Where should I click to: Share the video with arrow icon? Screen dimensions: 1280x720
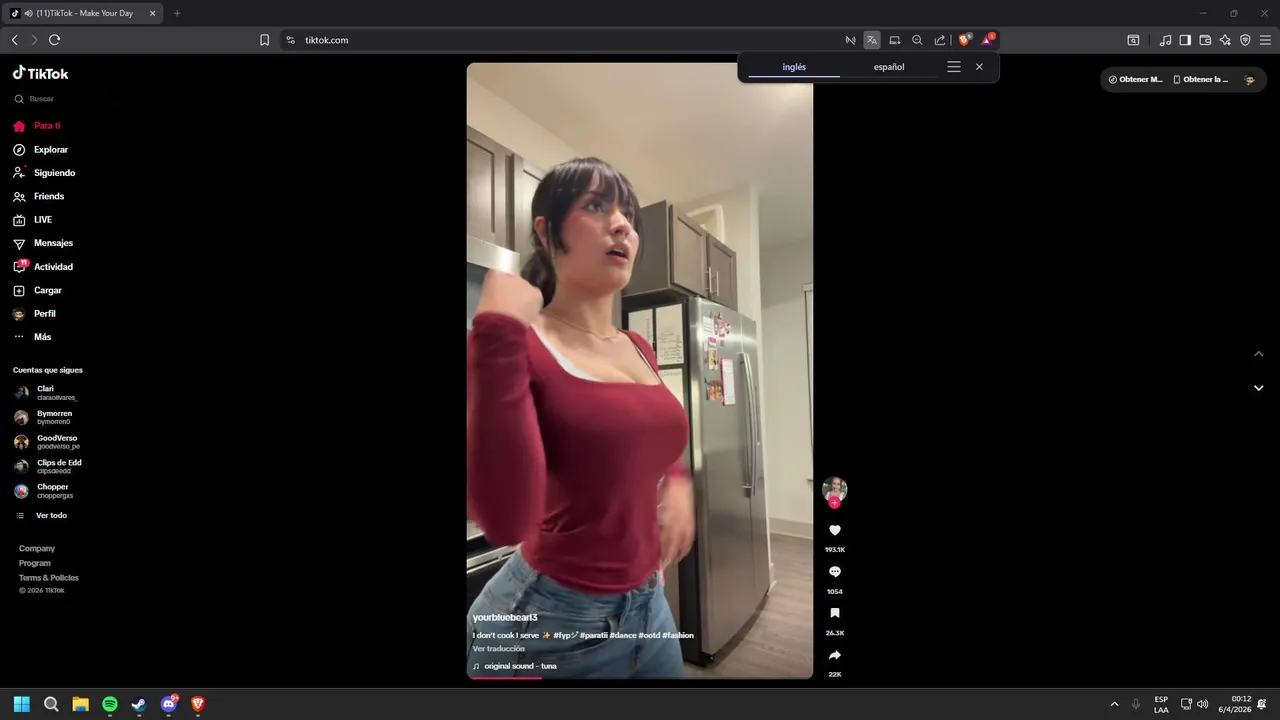point(835,656)
